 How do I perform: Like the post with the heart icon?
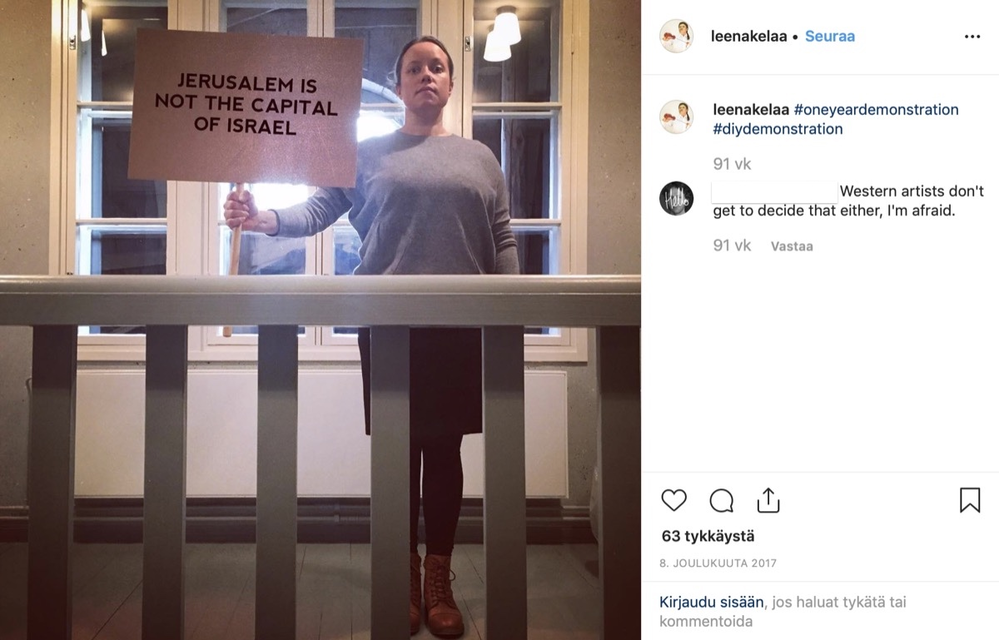(x=673, y=501)
